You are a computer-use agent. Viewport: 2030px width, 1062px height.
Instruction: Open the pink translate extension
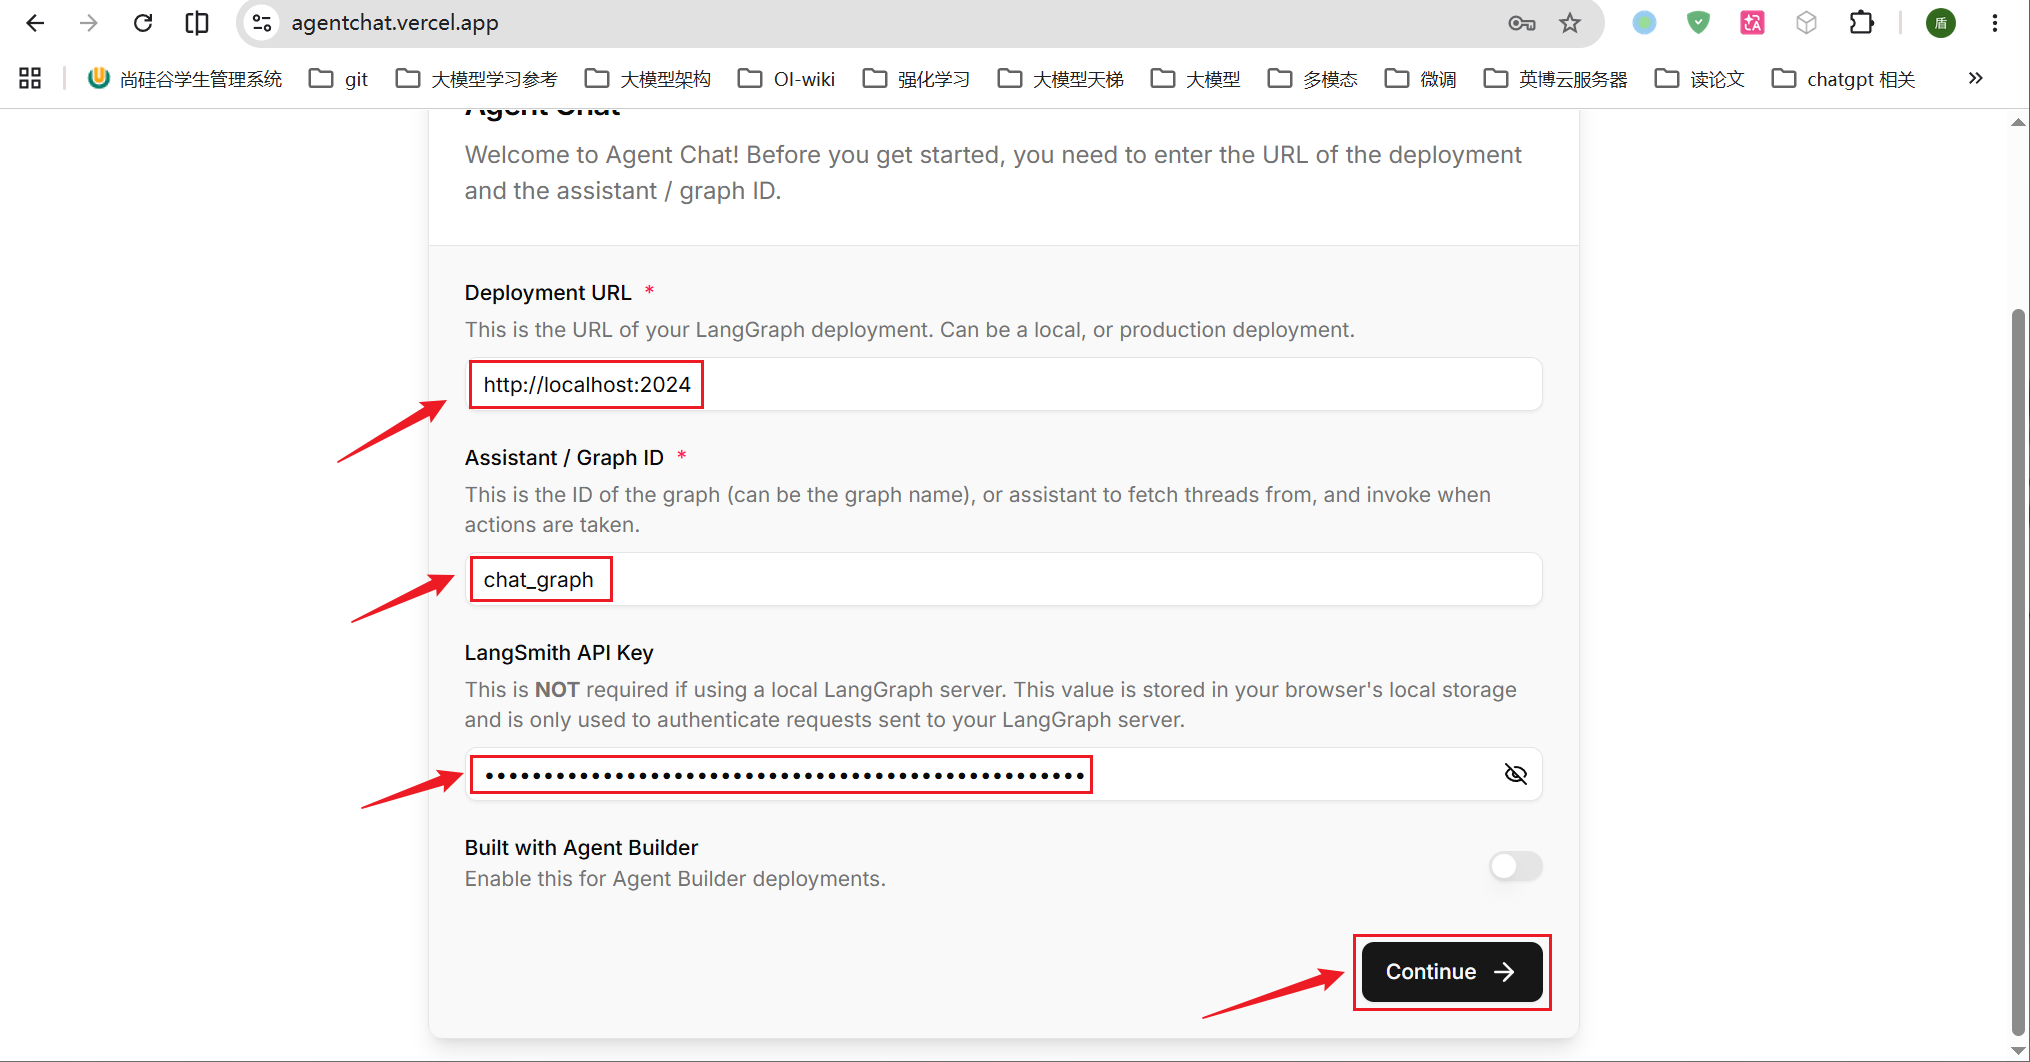coord(1752,23)
